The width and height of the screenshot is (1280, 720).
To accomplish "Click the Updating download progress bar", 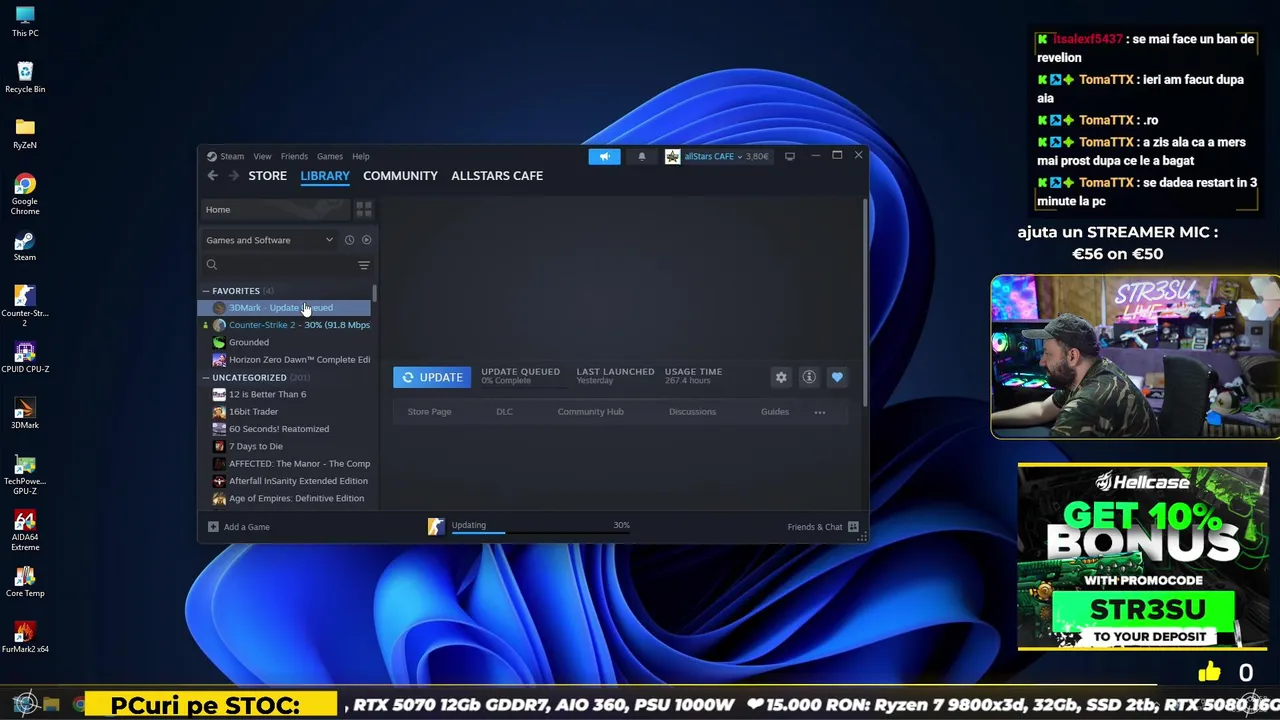I will (540, 534).
